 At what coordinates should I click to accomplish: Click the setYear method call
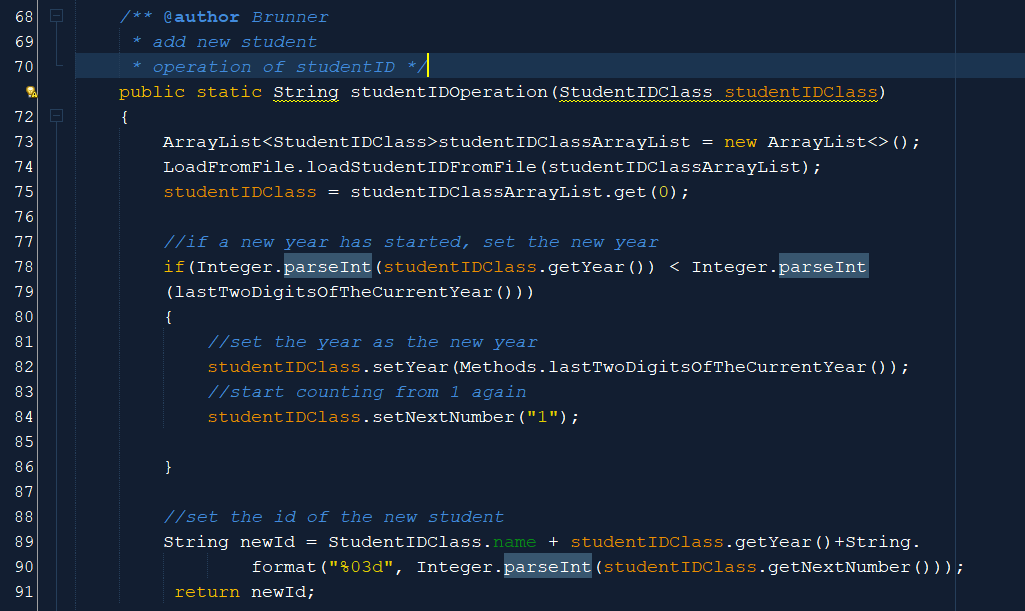[411, 367]
